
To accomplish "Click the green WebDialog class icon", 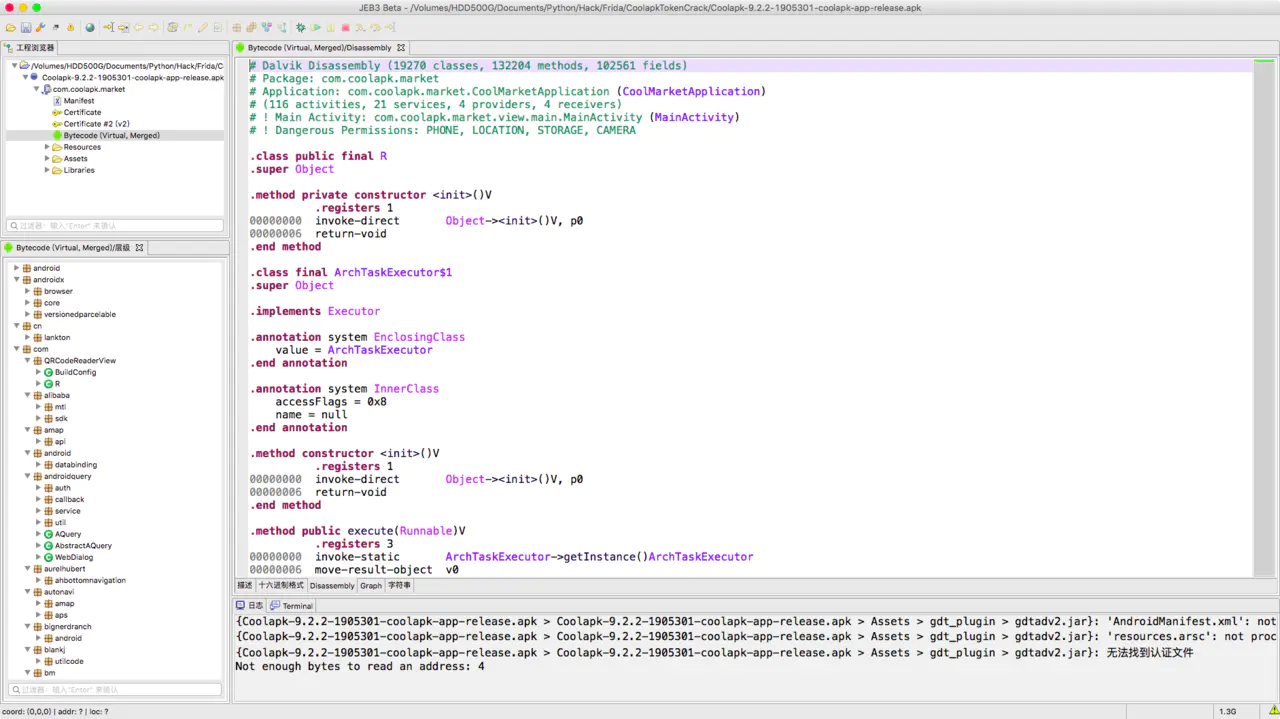I will click(x=48, y=557).
